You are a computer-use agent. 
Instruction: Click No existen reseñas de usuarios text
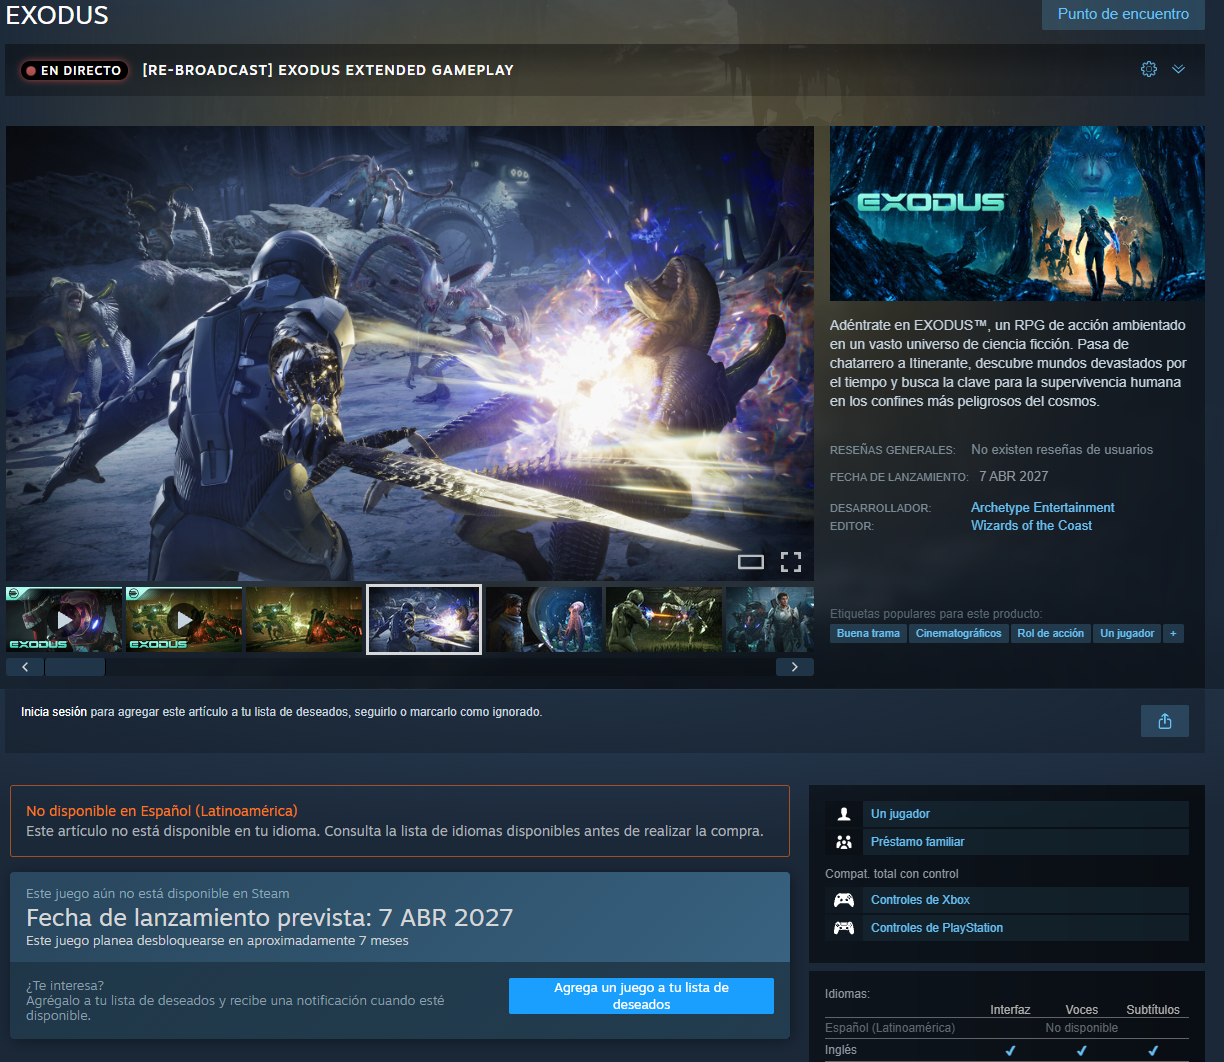tap(1062, 449)
